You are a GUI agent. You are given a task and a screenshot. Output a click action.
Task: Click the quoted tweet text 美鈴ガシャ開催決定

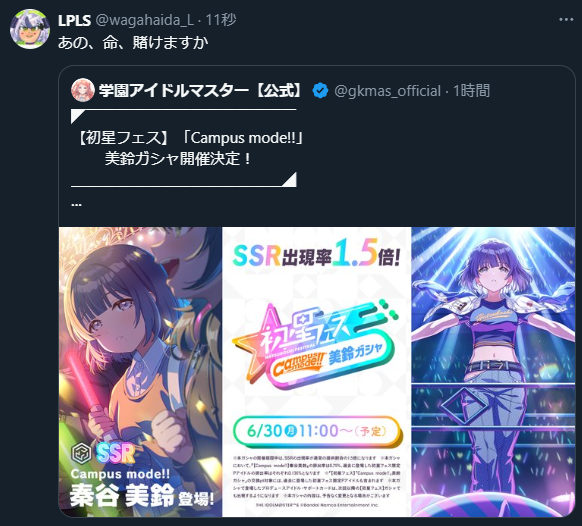[178, 159]
